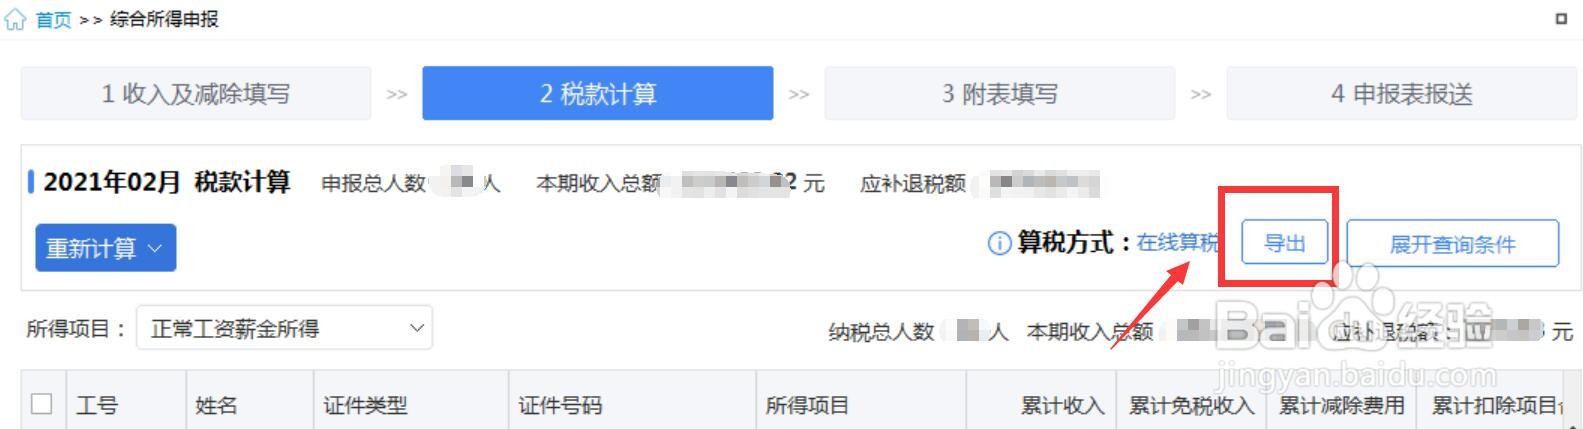Click the arrows between step 2 and 3
Viewport: 1583px width, 429px height.
coord(798,94)
